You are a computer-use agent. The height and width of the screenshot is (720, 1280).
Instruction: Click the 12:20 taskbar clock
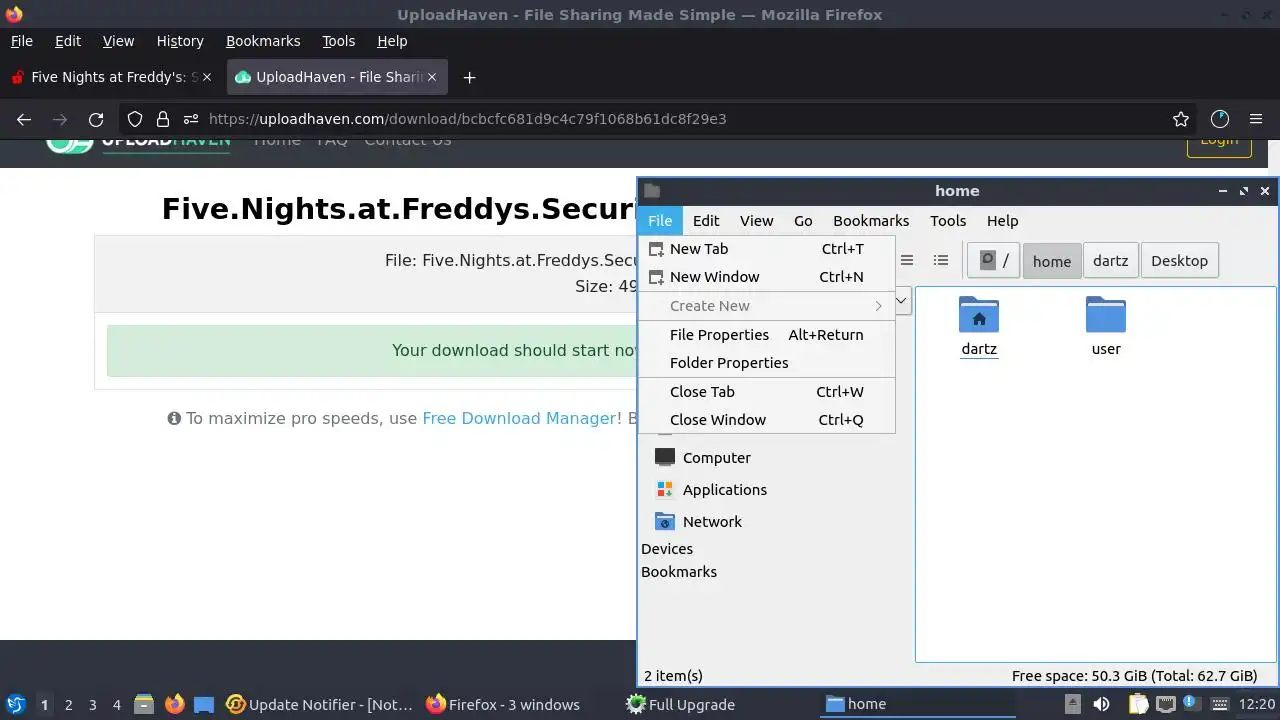(x=1257, y=704)
